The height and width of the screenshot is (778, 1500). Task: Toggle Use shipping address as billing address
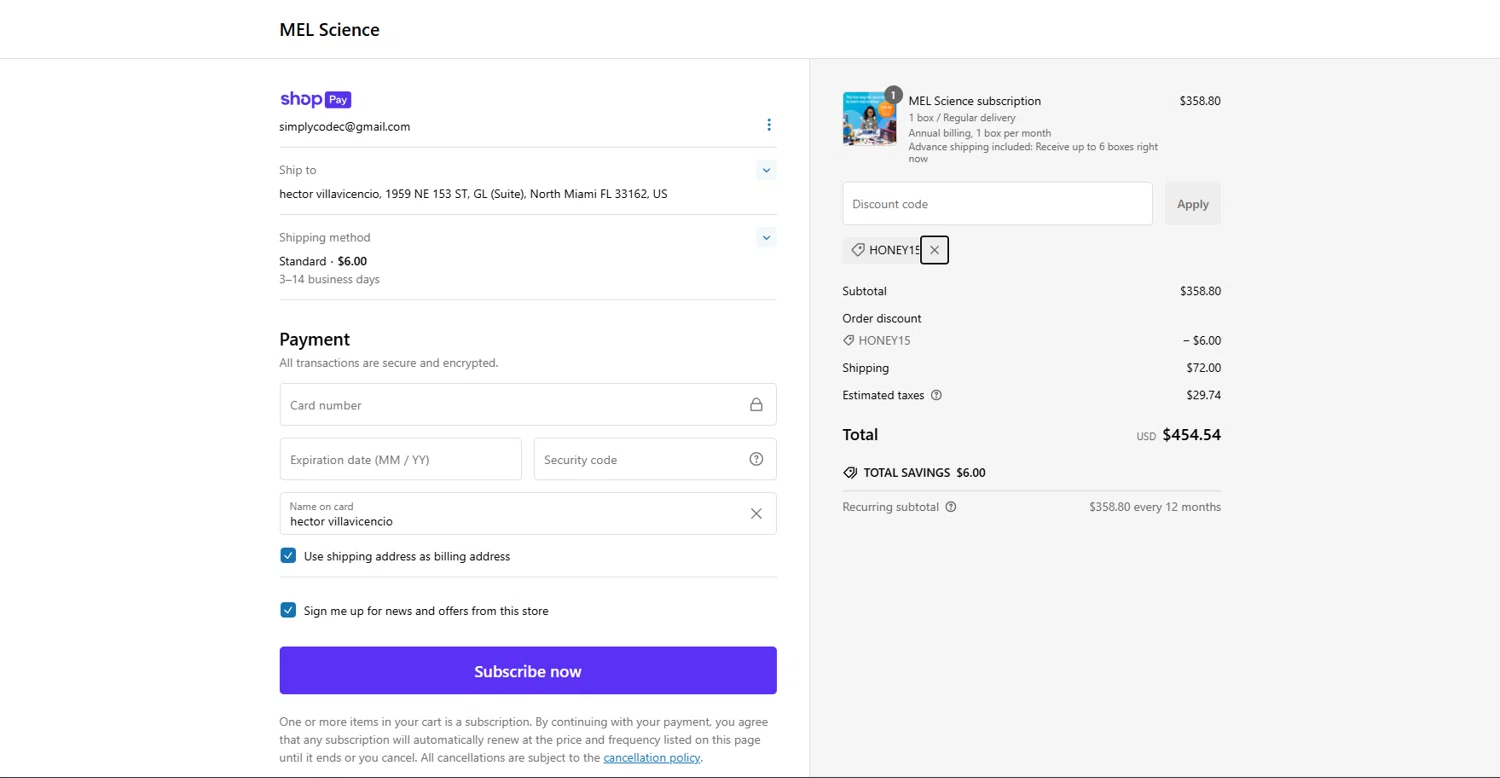[288, 556]
